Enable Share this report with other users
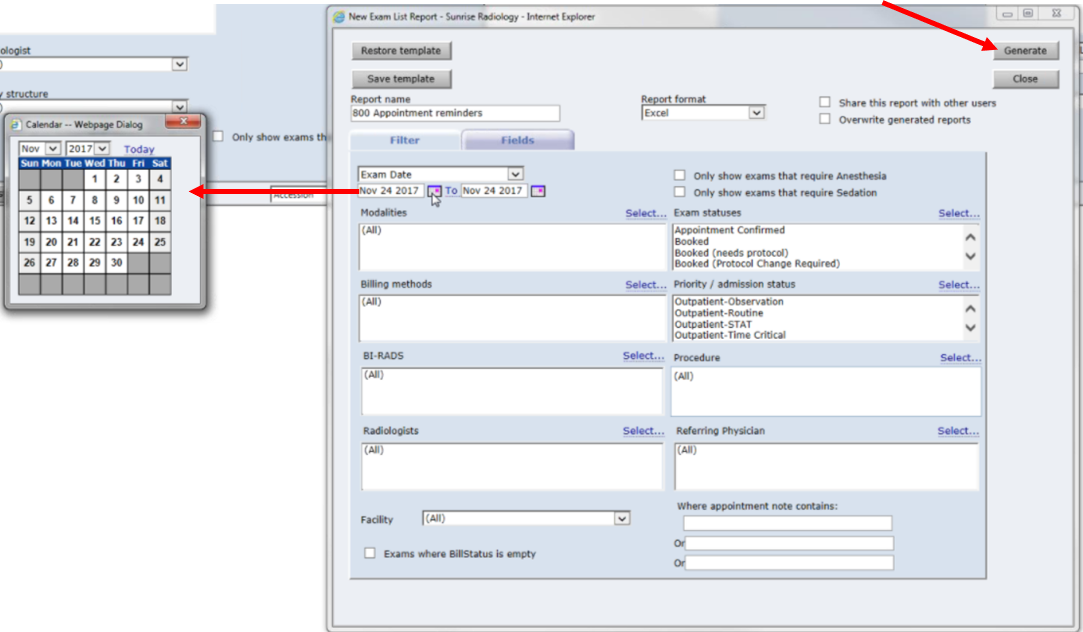The image size is (1083, 632). [x=825, y=103]
